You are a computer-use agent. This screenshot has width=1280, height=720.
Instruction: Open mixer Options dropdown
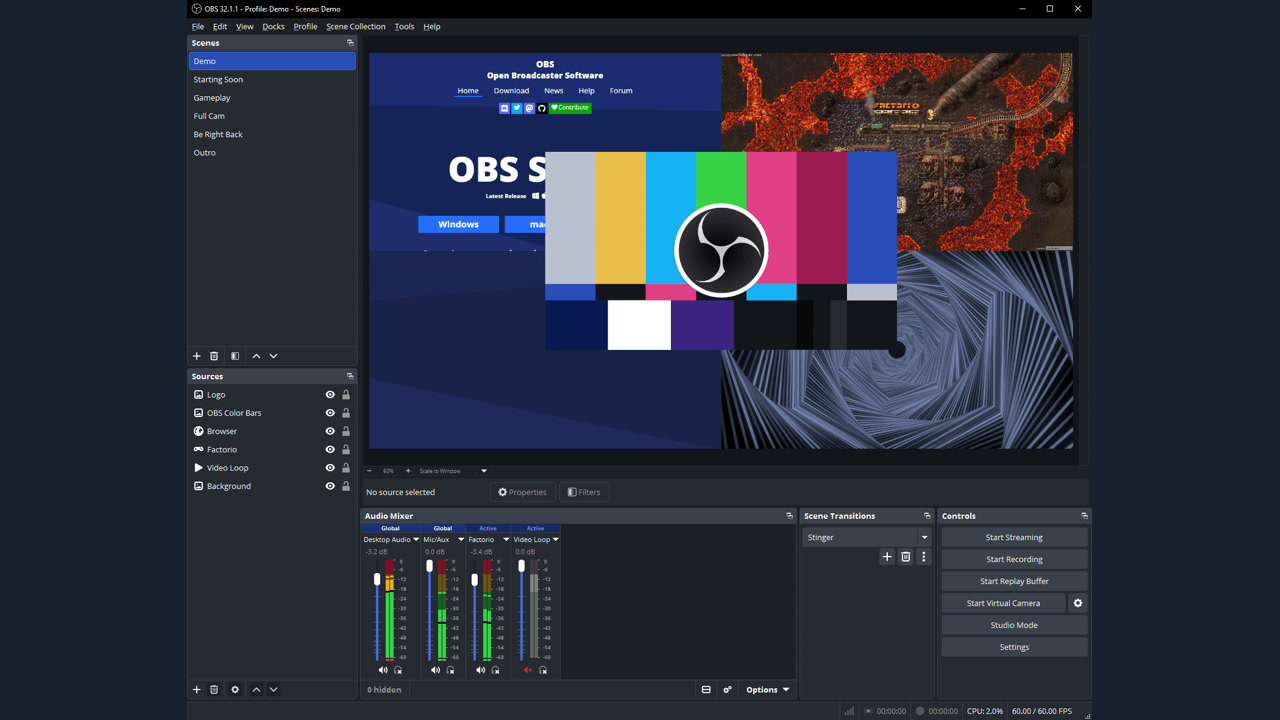767,689
